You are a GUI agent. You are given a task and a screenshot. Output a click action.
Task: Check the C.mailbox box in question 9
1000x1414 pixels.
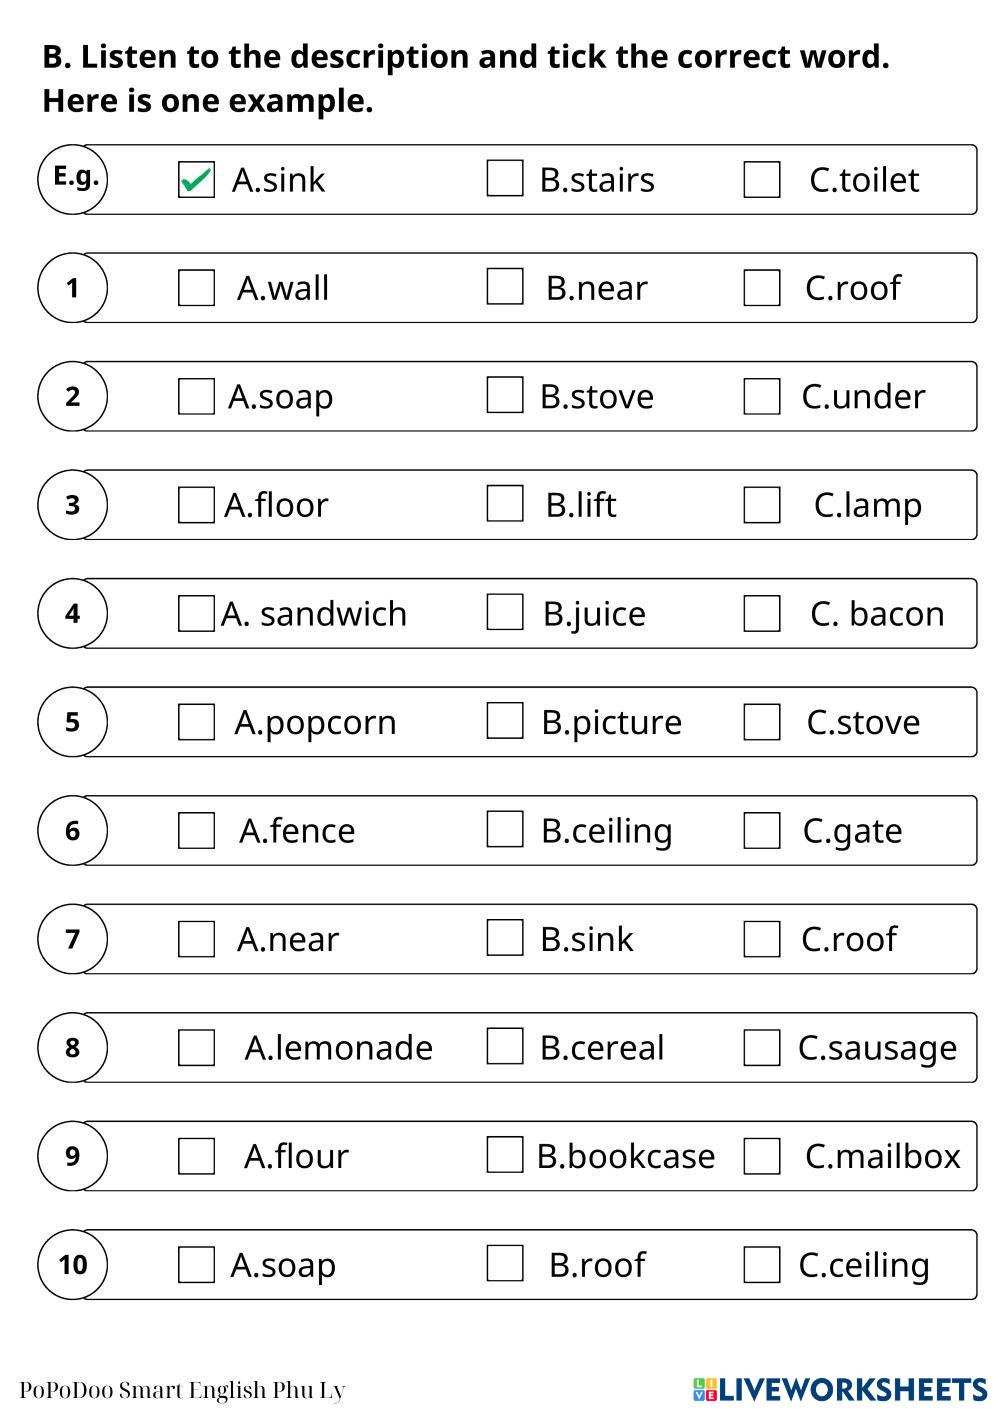point(762,1156)
